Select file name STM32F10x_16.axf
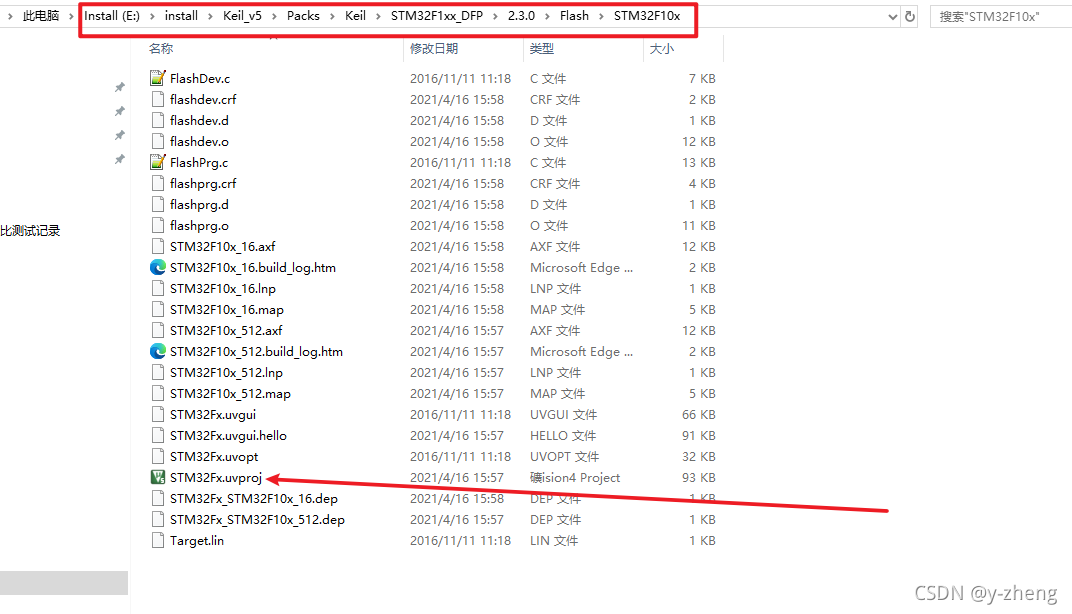The height and width of the screenshot is (614, 1072). coord(222,246)
